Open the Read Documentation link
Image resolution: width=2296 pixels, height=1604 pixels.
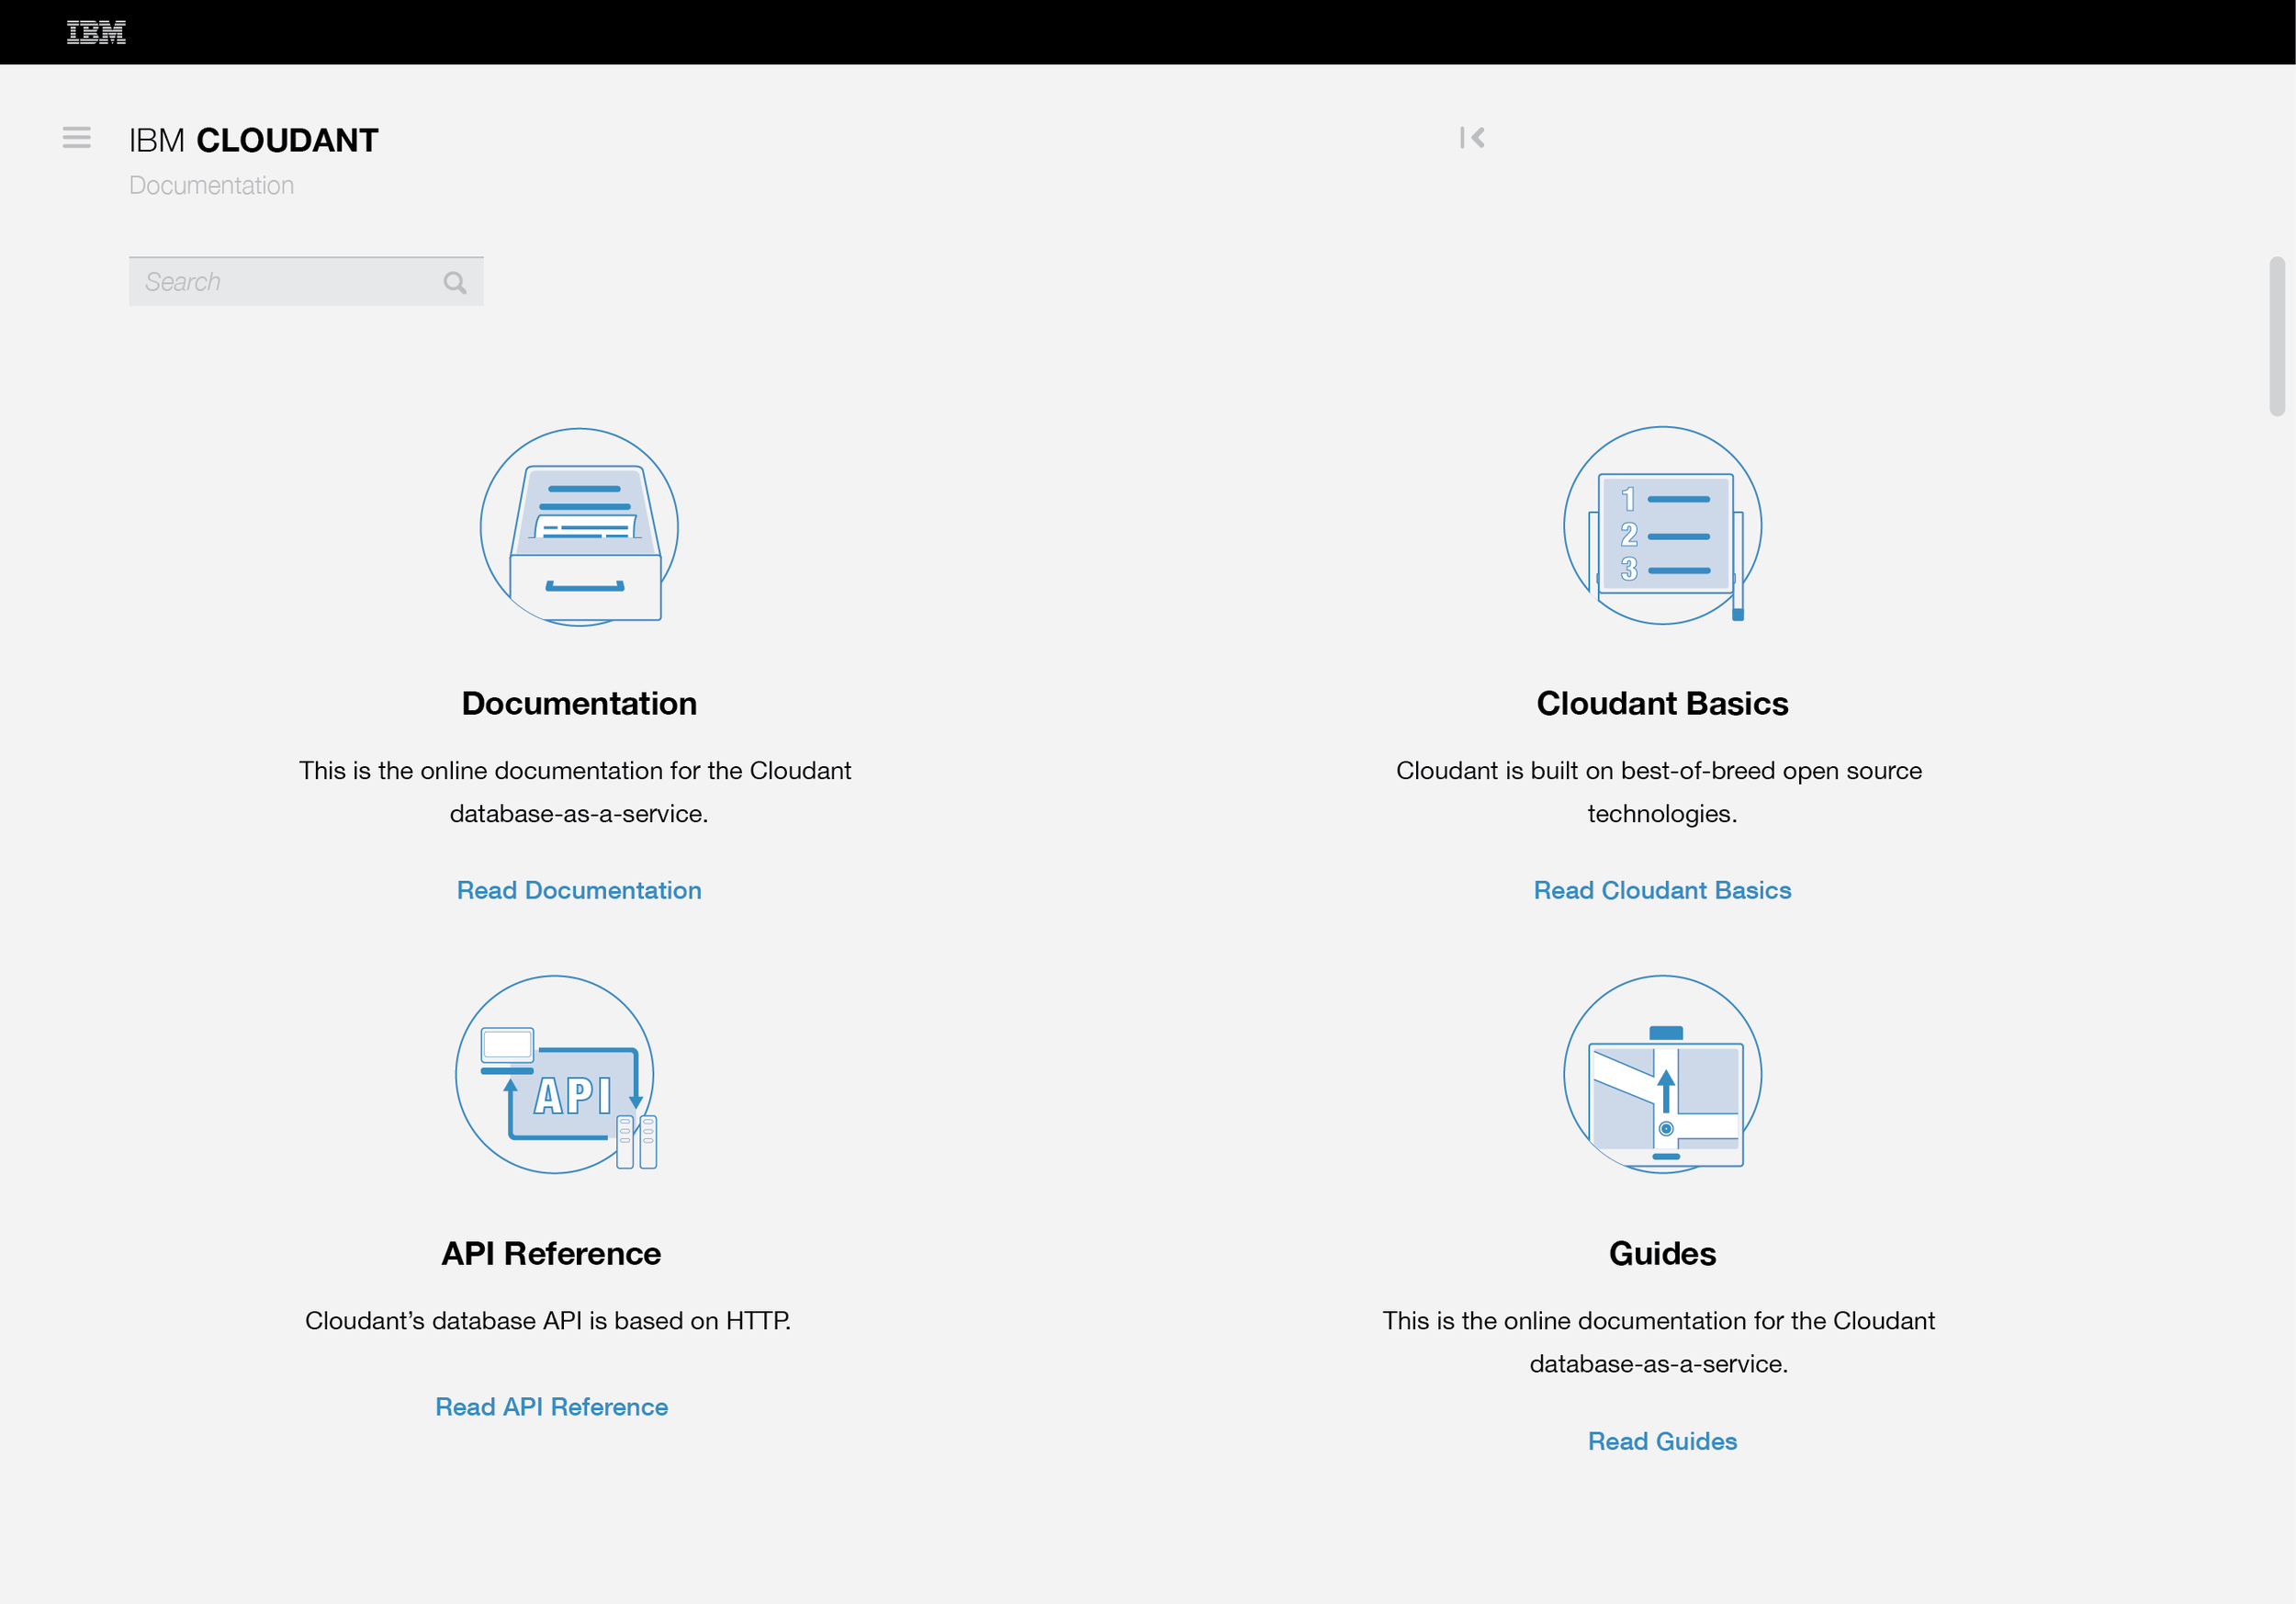579,890
